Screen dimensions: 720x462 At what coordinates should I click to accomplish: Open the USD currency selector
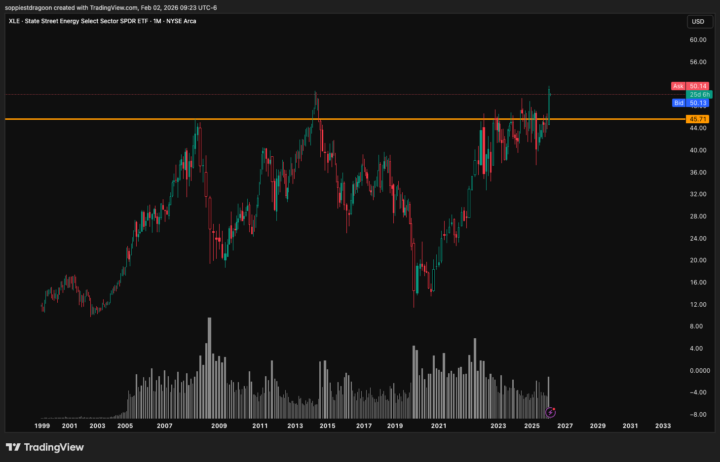(x=698, y=22)
